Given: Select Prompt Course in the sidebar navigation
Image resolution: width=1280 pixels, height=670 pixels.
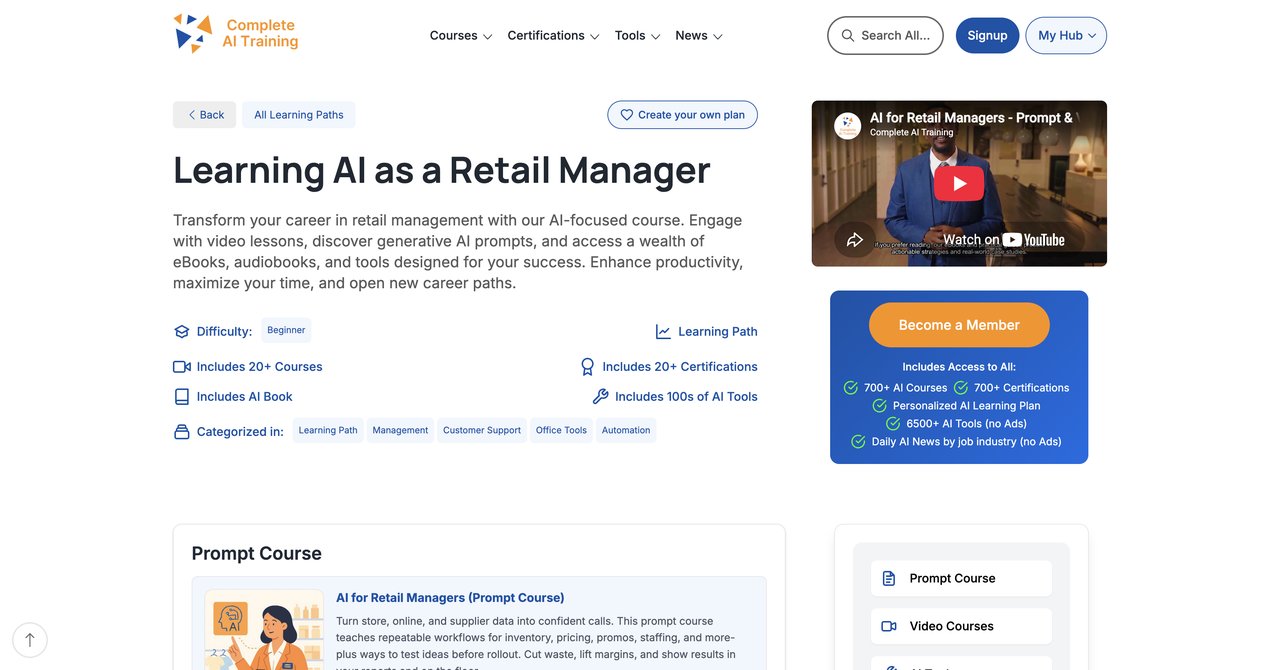Looking at the screenshot, I should click(x=961, y=578).
